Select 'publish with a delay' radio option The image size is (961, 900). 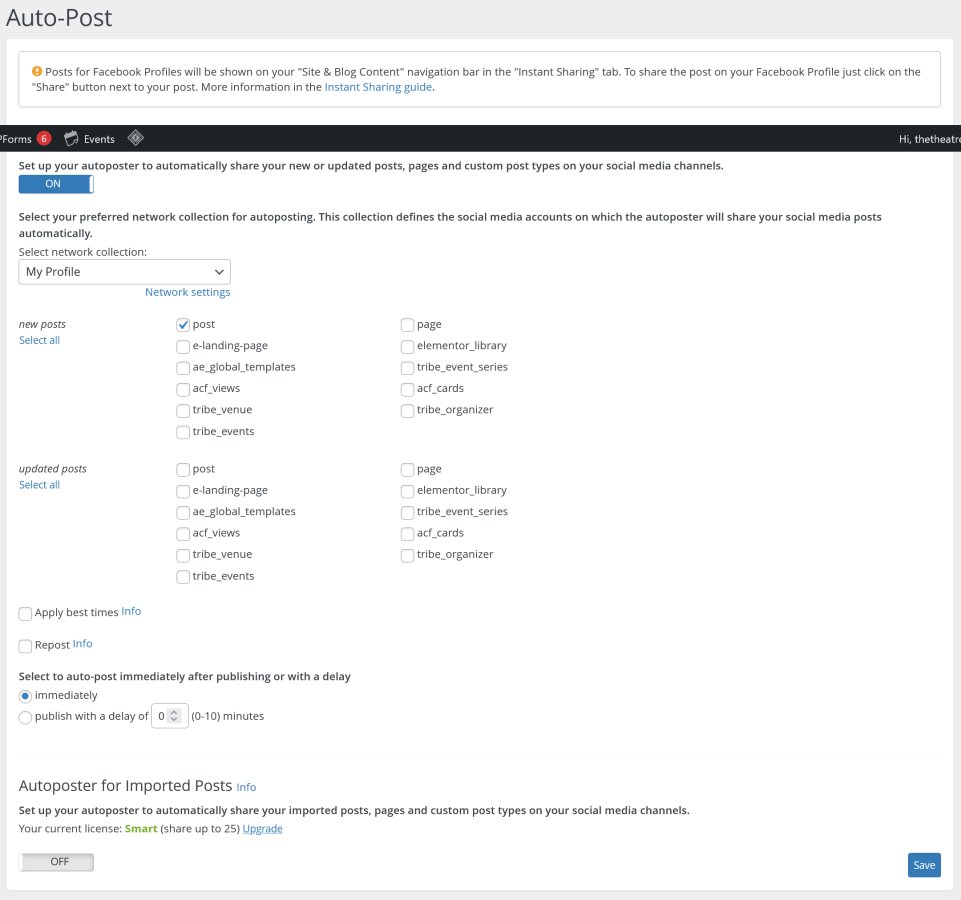pos(25,717)
